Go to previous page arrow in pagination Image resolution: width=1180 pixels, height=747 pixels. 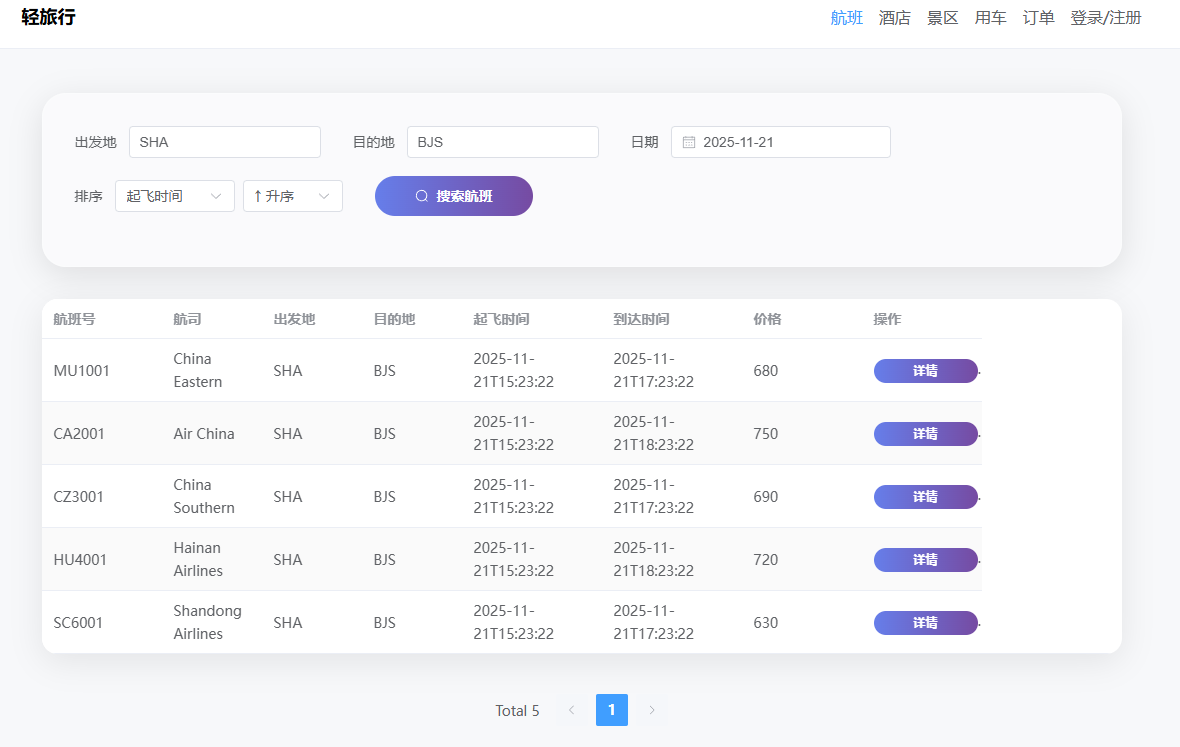(571, 710)
